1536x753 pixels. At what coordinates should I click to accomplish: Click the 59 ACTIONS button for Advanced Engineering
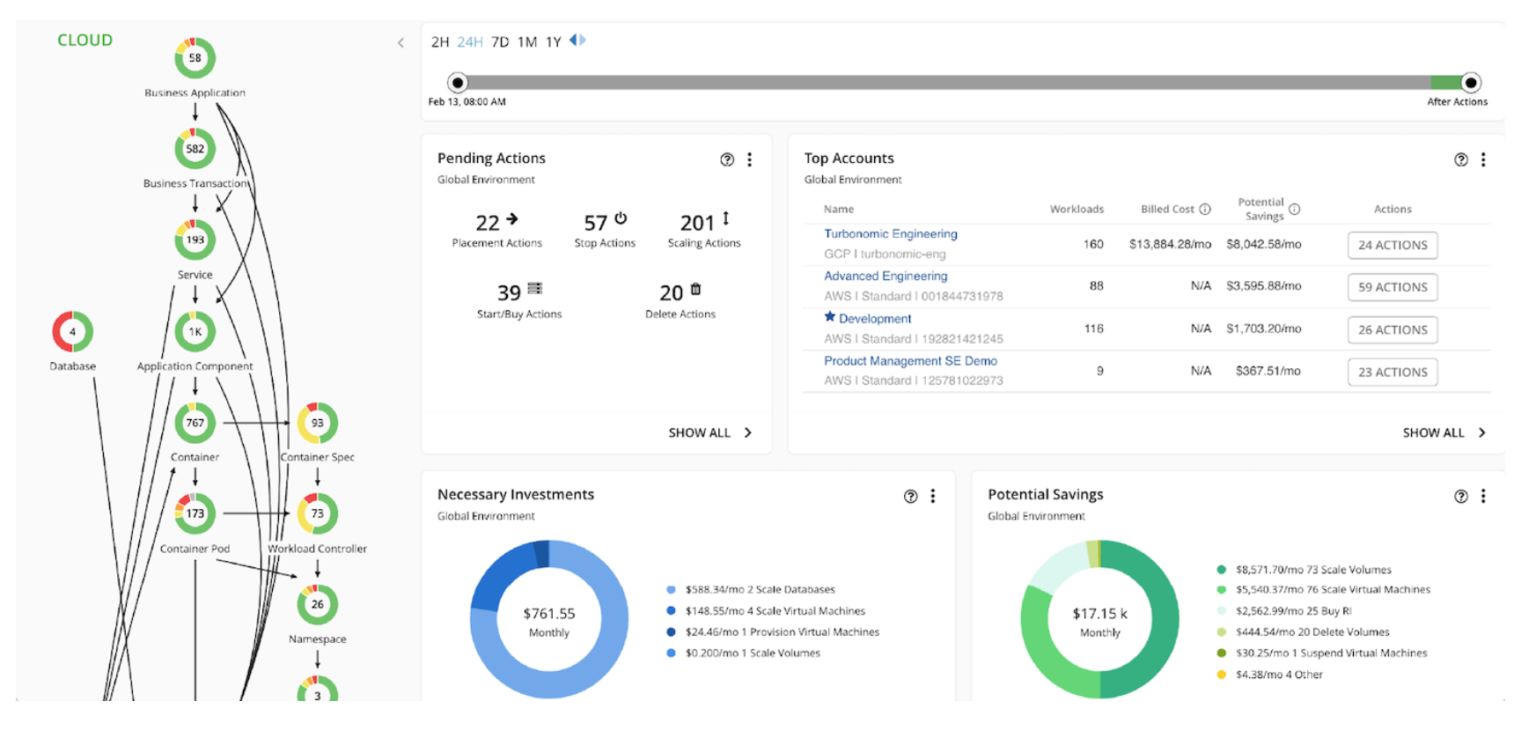click(1392, 287)
